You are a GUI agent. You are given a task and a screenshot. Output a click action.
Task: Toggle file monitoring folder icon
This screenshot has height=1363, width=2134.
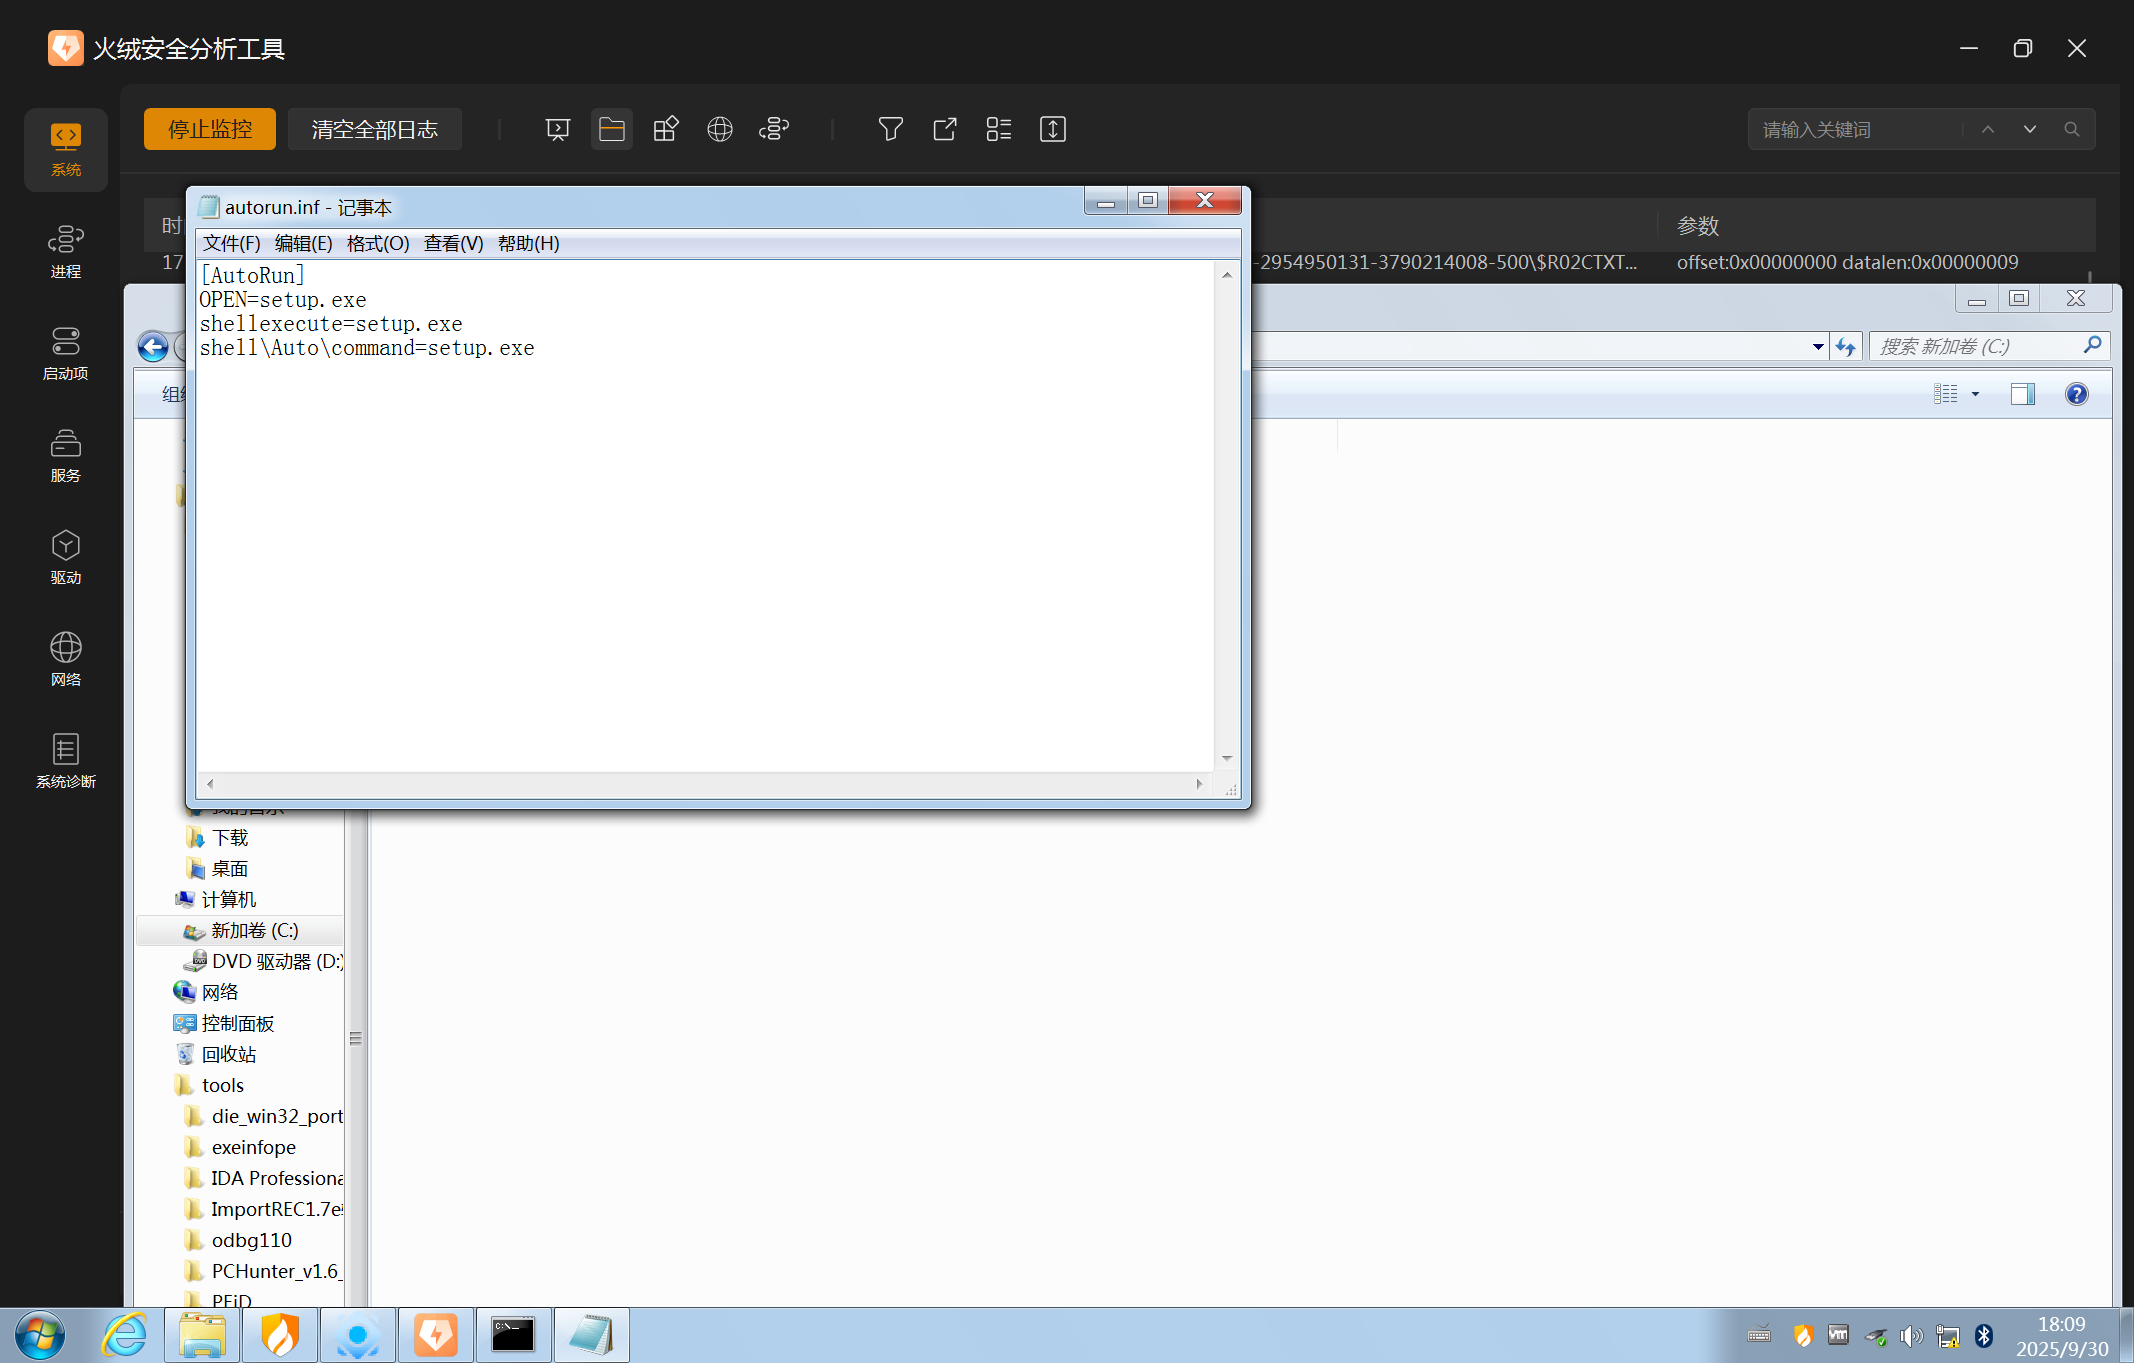tap(611, 129)
